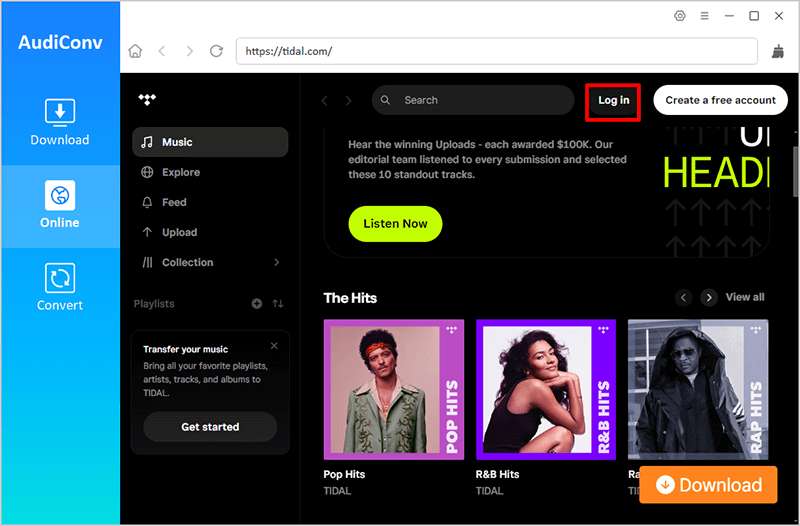Open the Download section in AudiConv sidebar
The width and height of the screenshot is (800, 526).
click(x=60, y=122)
